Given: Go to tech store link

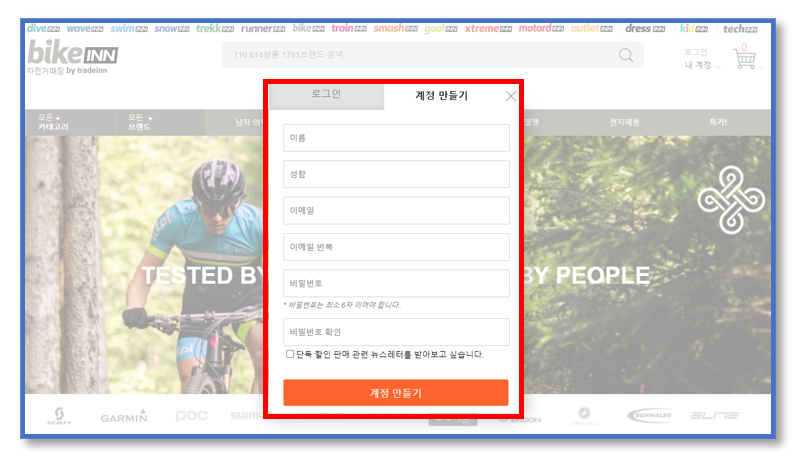Looking at the screenshot, I should [740, 29].
